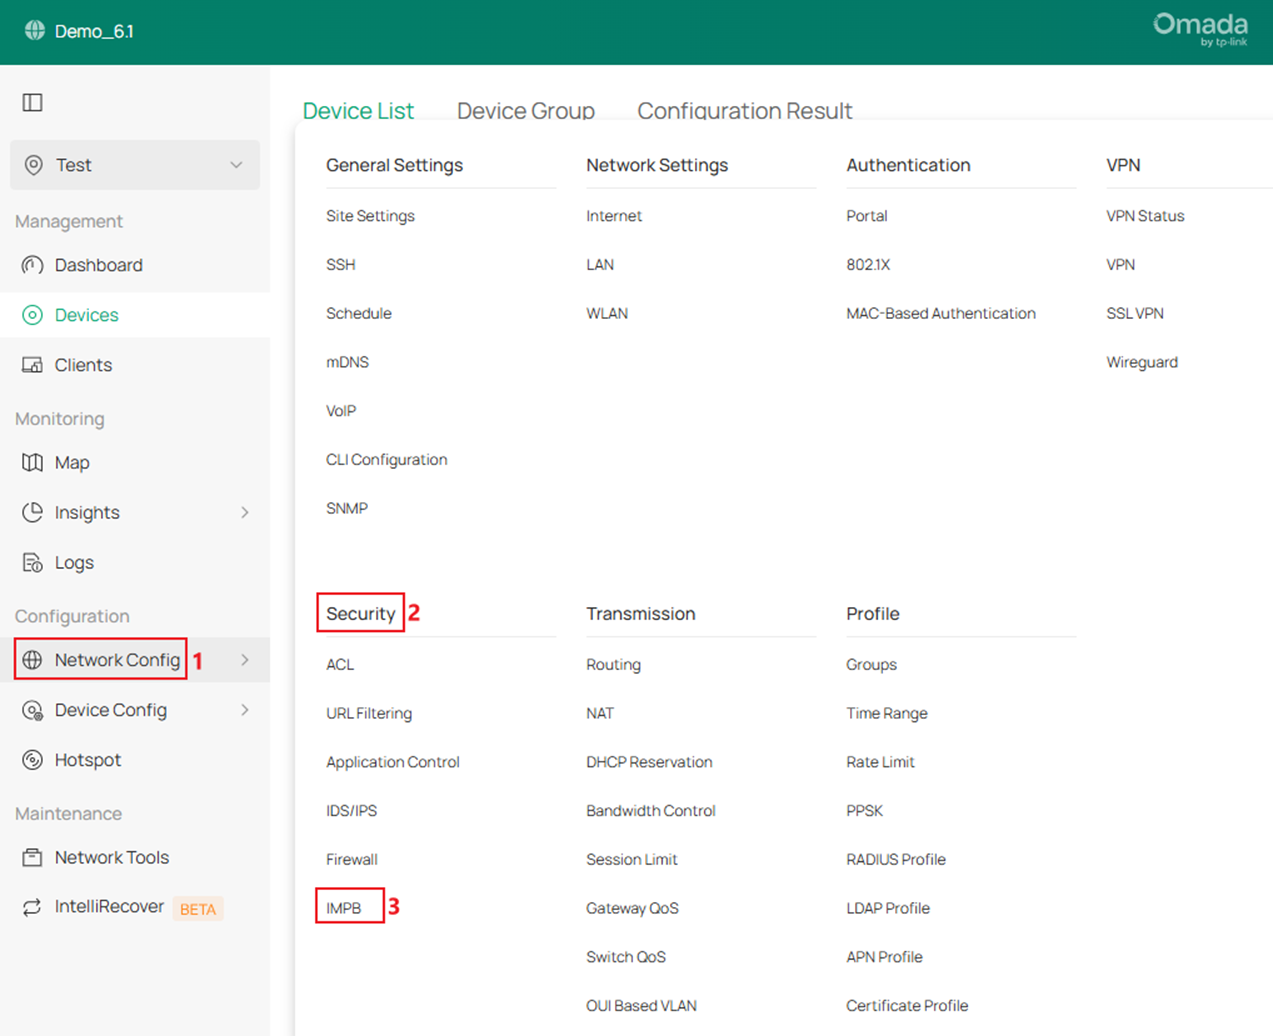Switch to the Device Group tab

tap(525, 111)
